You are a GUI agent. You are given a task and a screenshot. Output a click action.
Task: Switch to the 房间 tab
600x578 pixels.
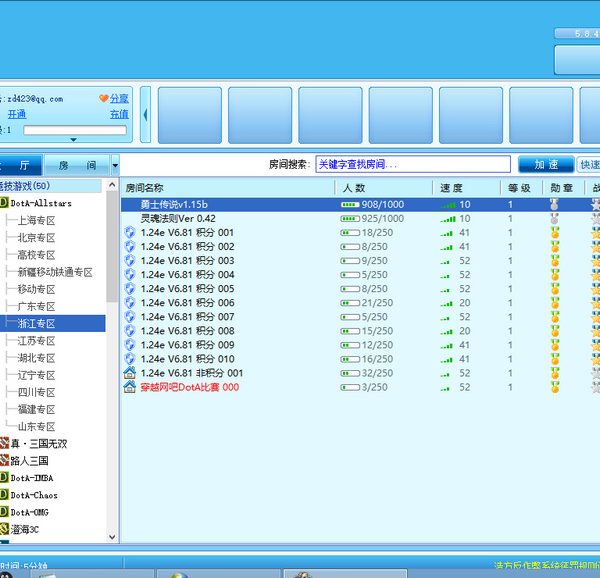click(x=77, y=165)
